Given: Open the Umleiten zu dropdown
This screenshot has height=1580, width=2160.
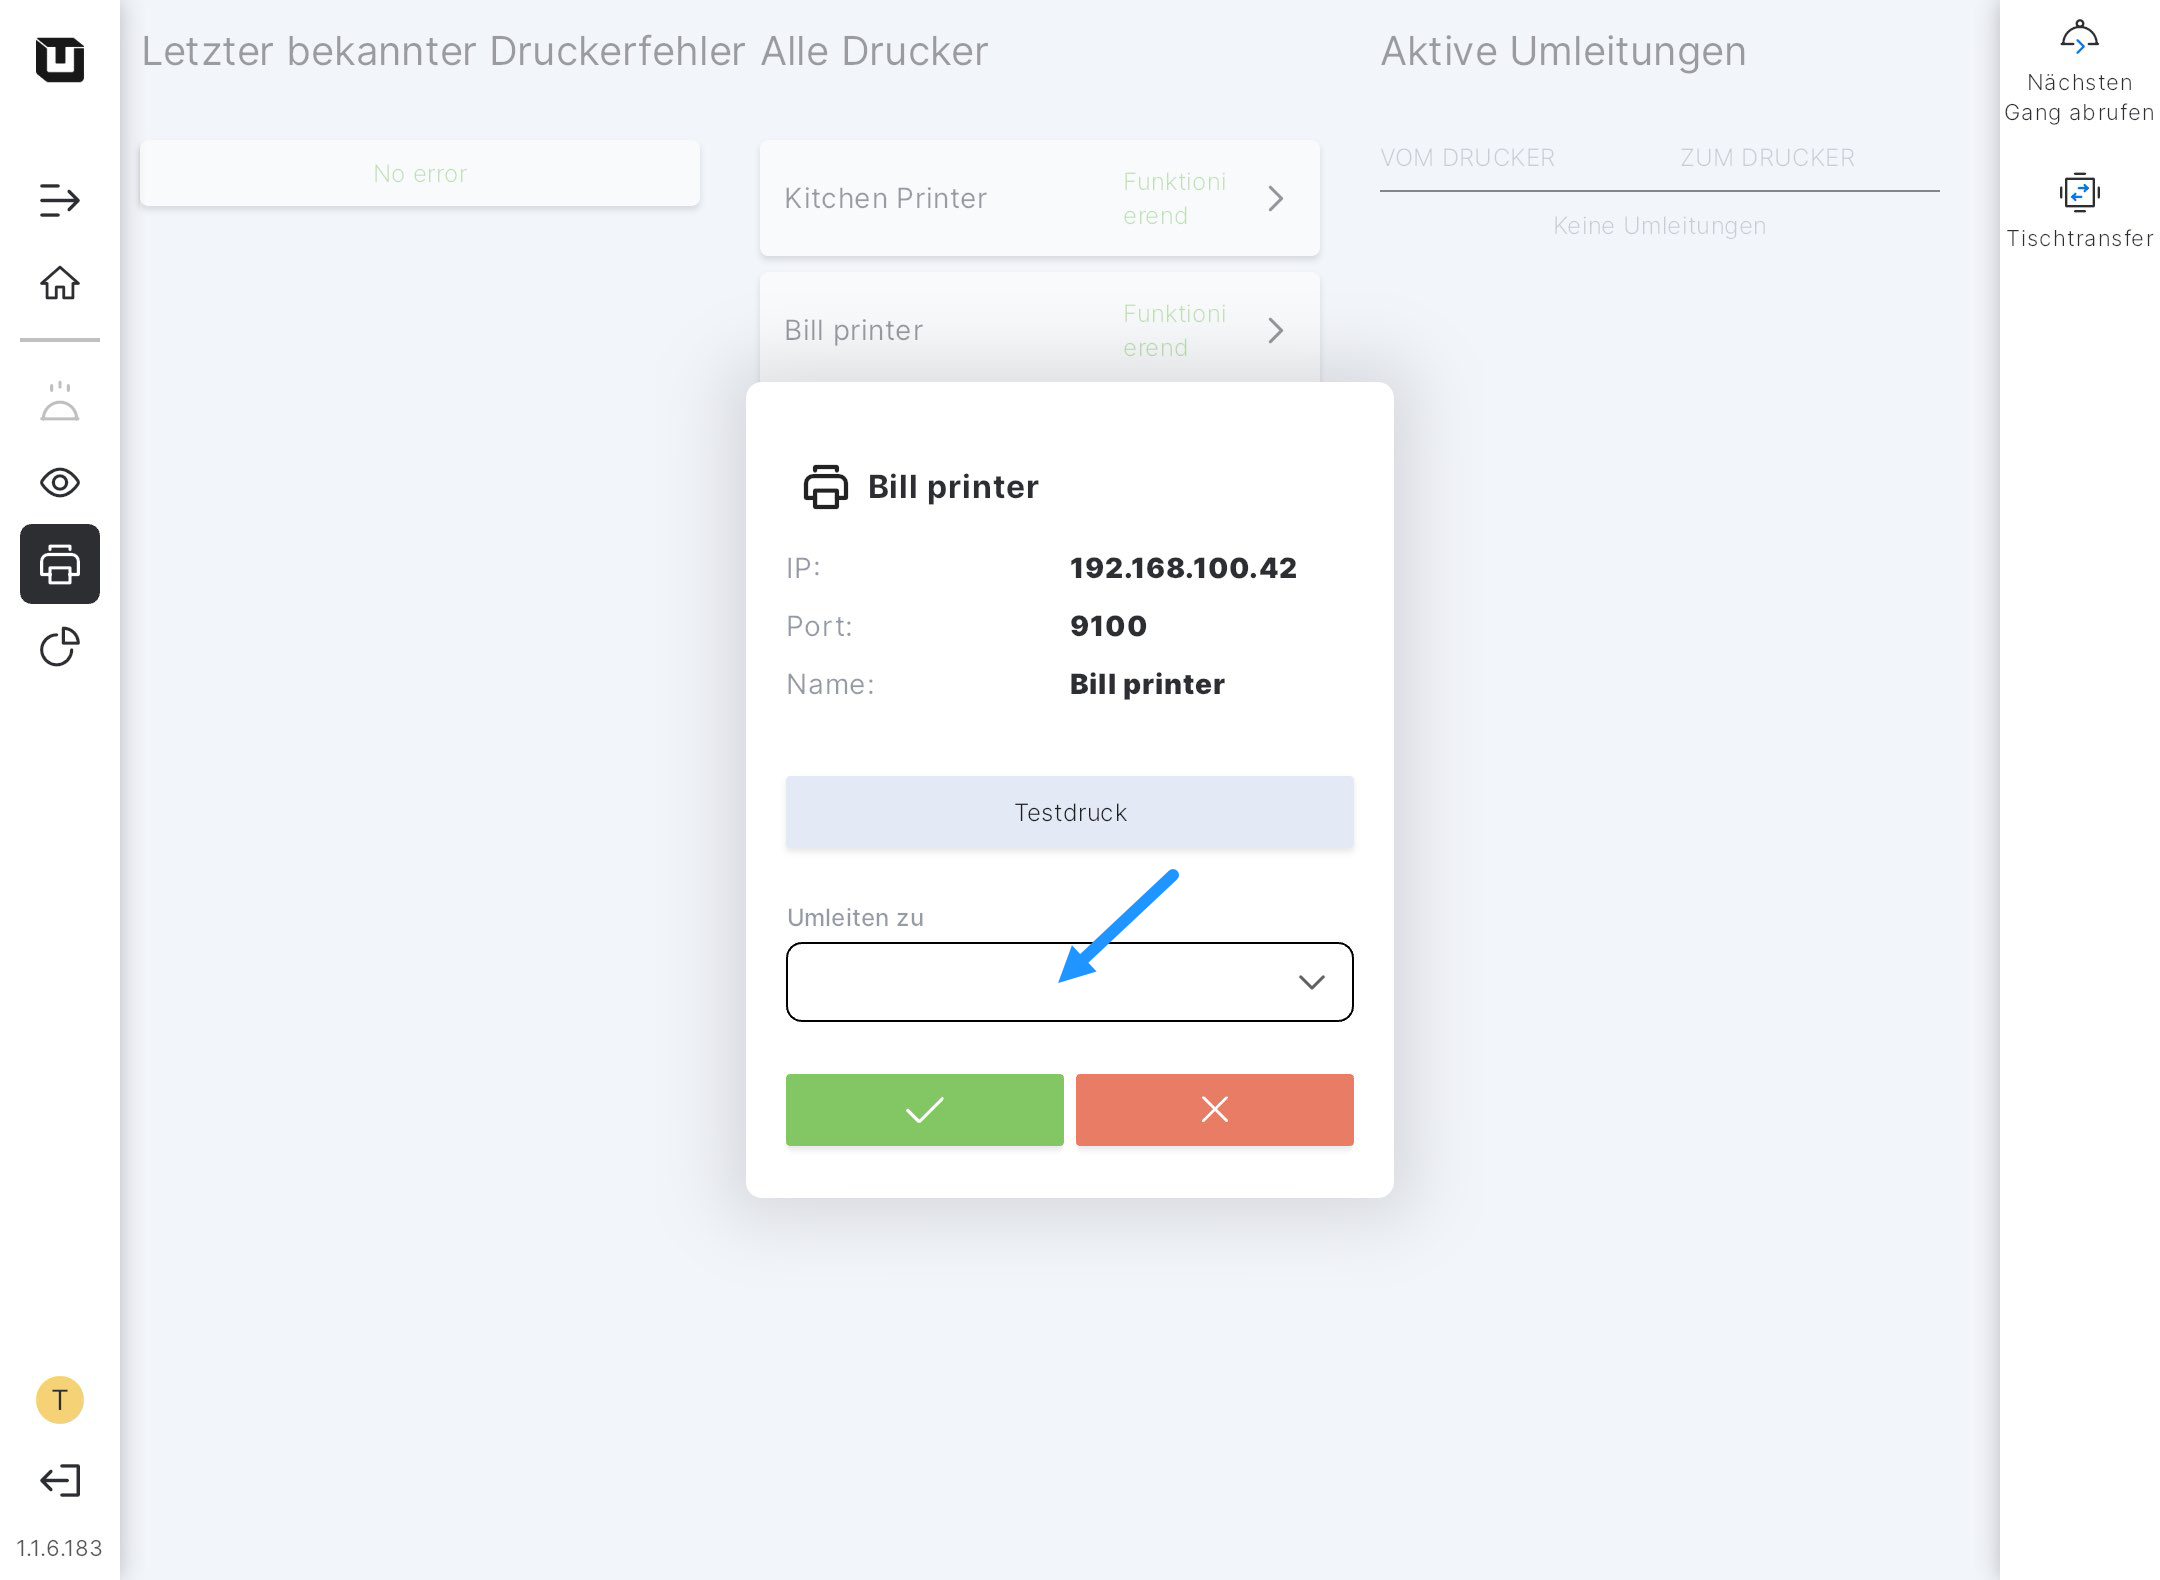Looking at the screenshot, I should click(1069, 982).
